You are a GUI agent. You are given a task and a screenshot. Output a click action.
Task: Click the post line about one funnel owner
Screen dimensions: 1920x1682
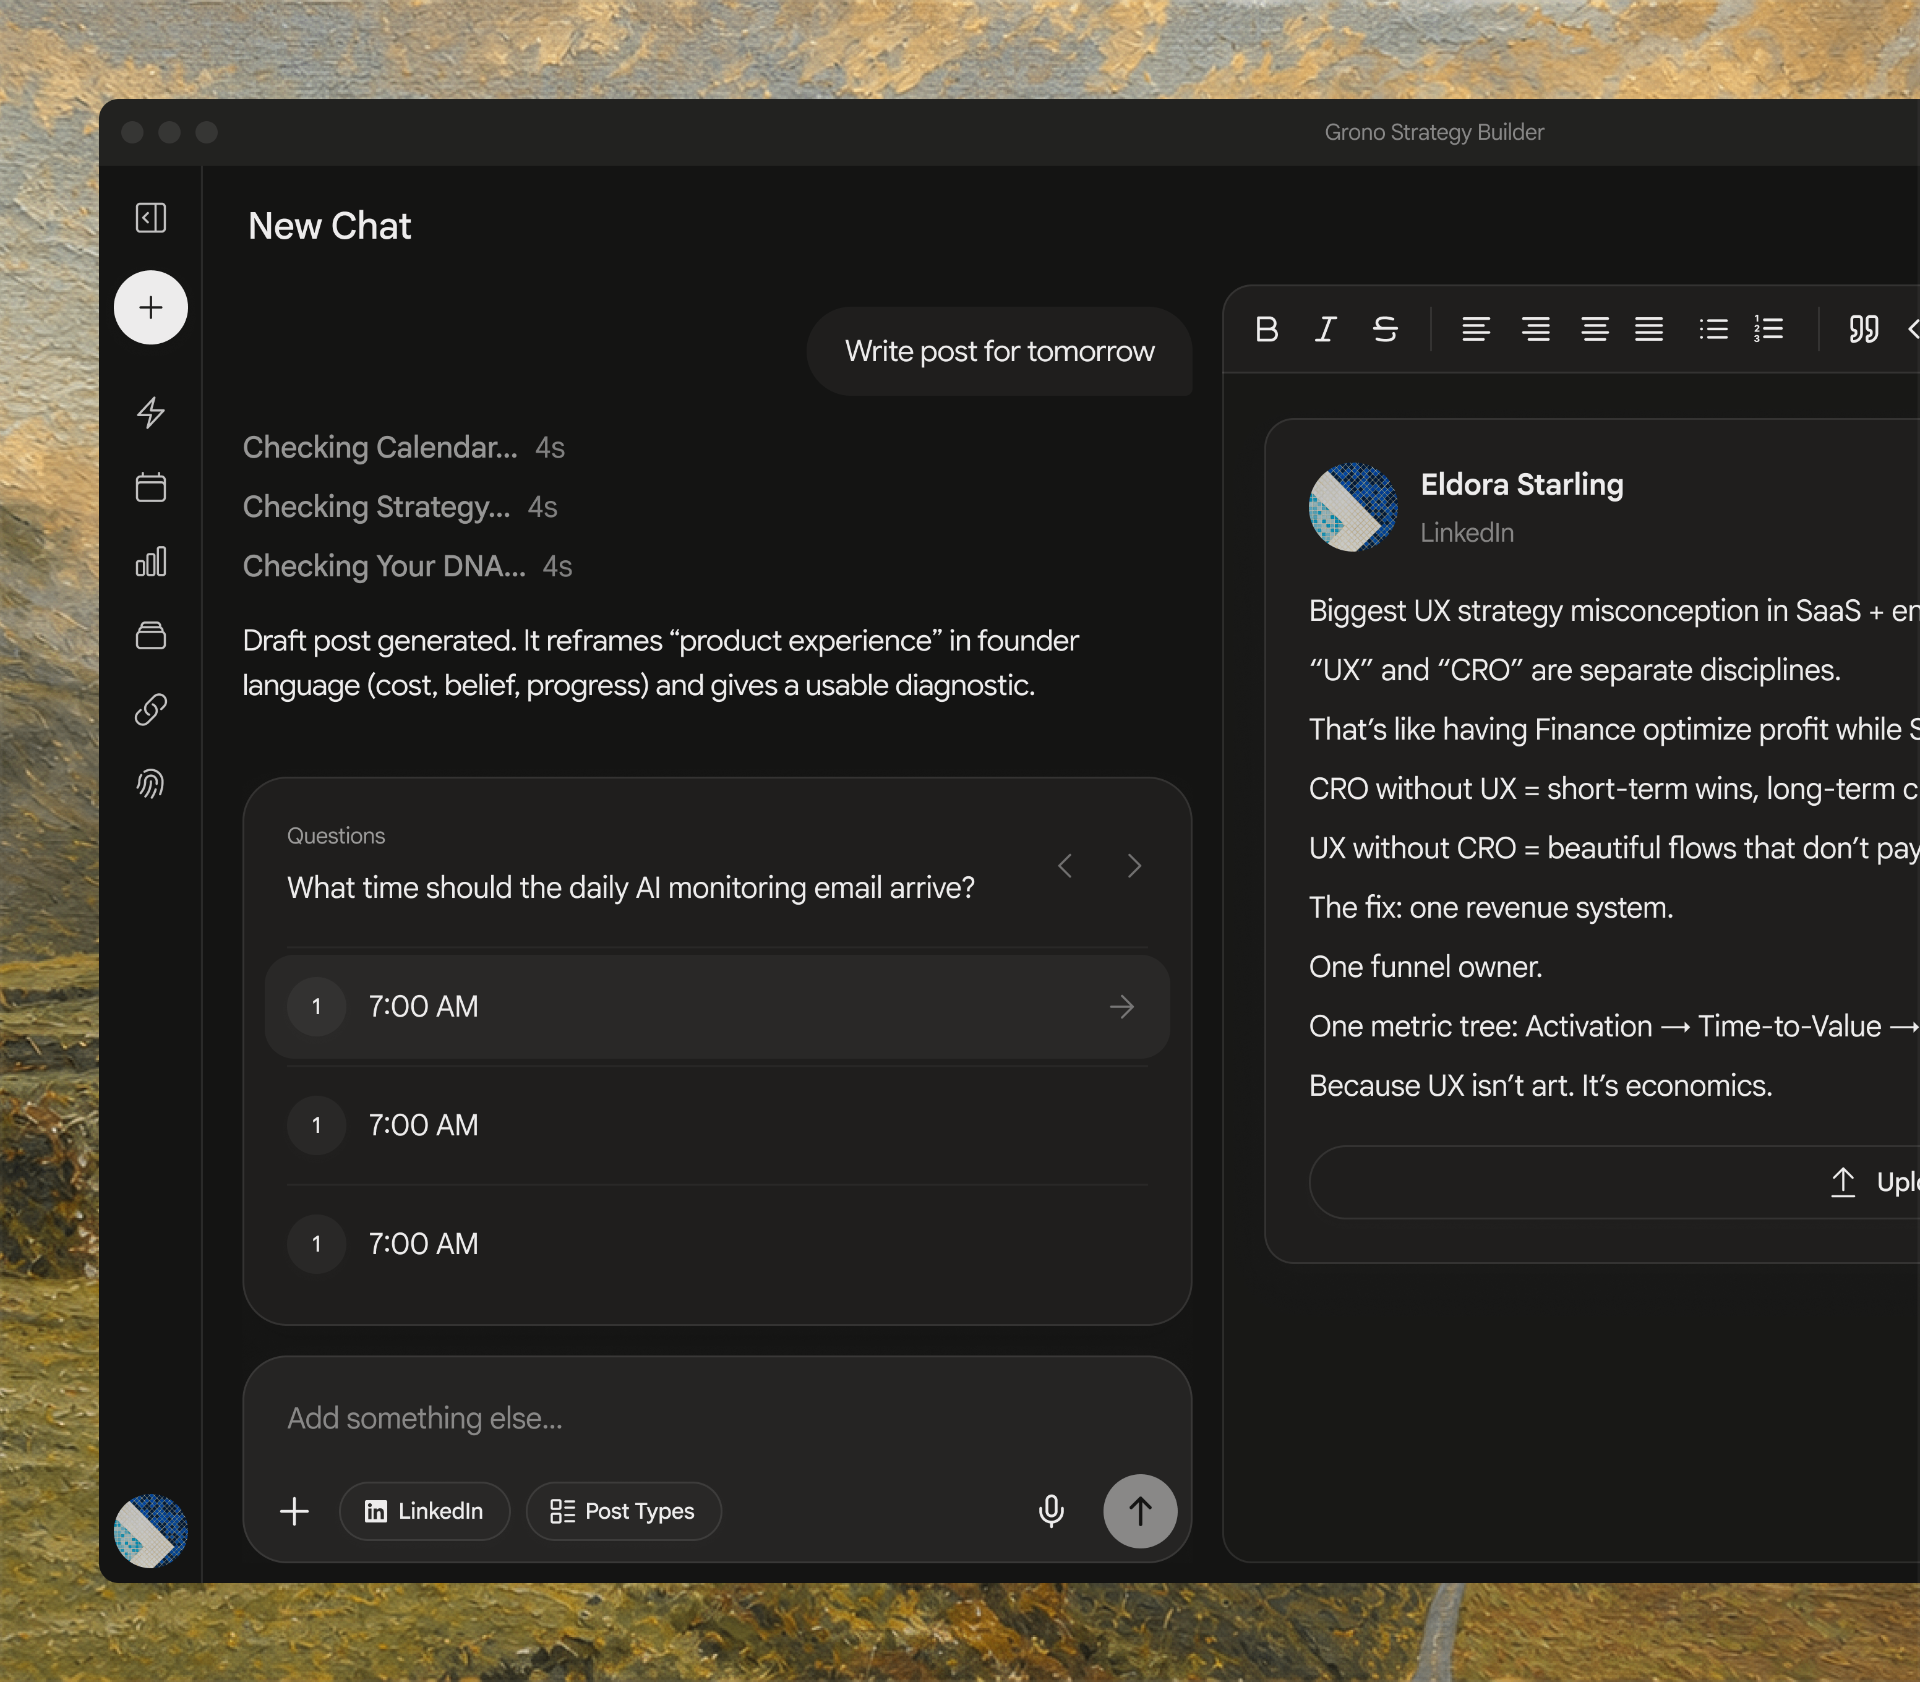coord(1426,967)
